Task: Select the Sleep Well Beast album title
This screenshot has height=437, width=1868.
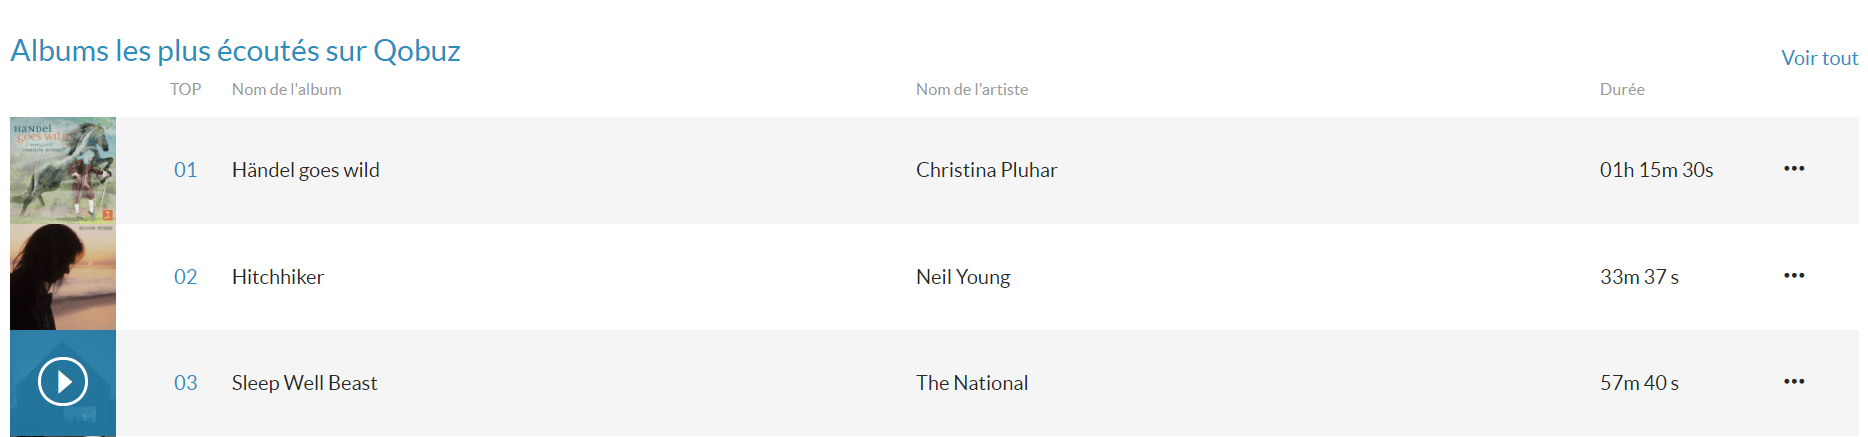Action: (x=305, y=383)
